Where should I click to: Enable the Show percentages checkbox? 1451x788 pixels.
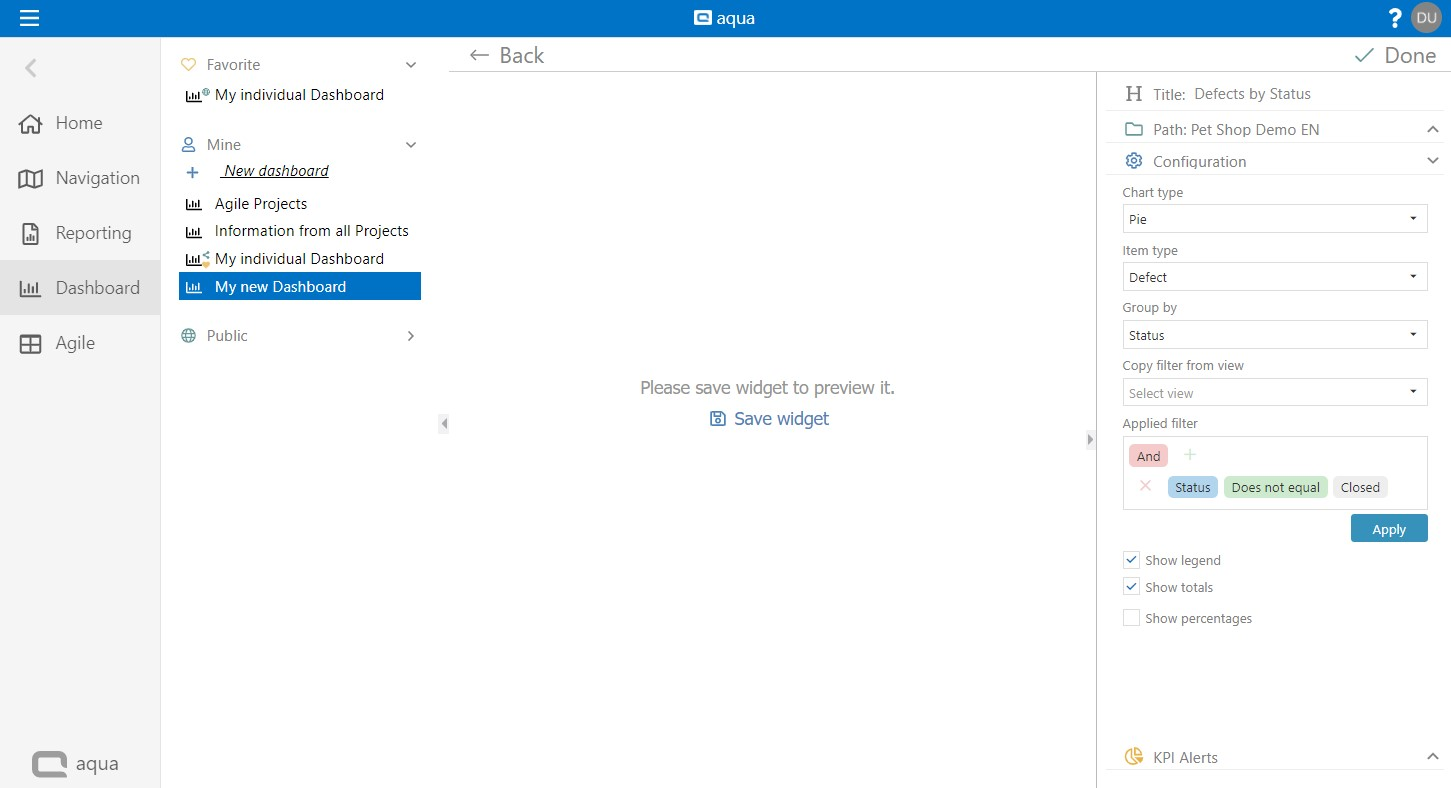pos(1131,618)
